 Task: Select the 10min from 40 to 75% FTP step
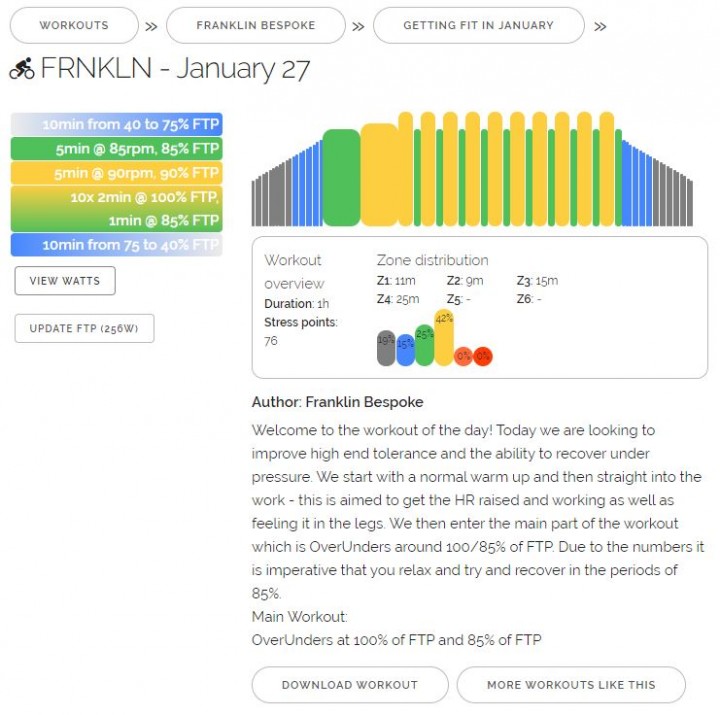[x=117, y=124]
